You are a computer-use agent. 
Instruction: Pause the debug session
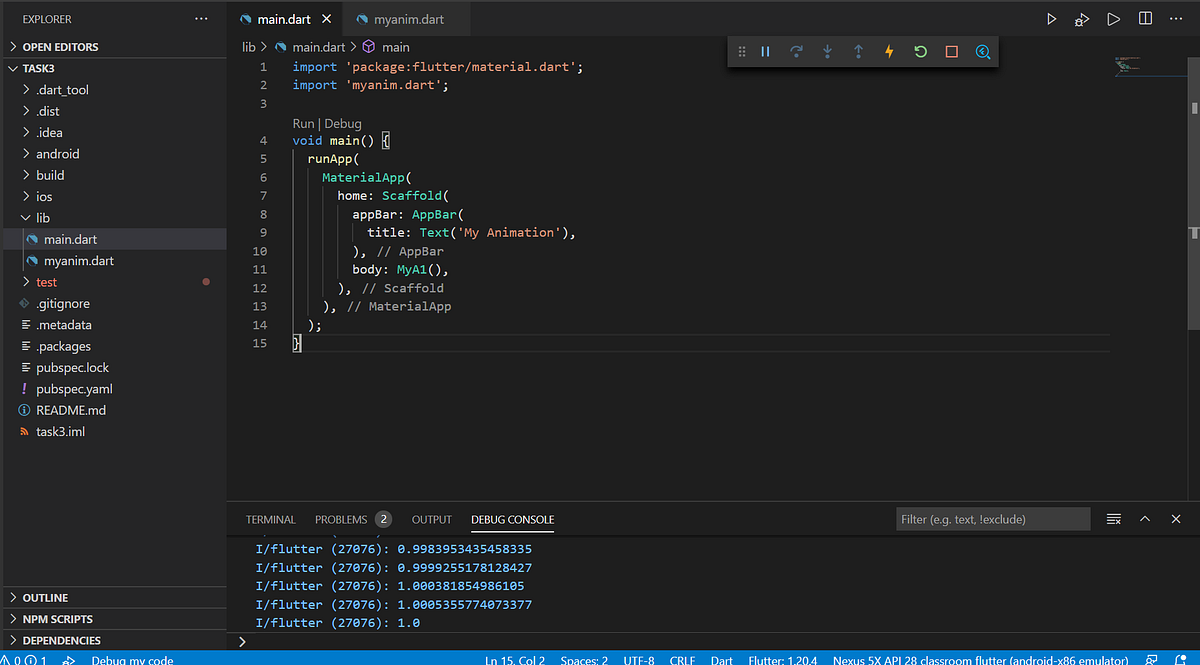(765, 52)
